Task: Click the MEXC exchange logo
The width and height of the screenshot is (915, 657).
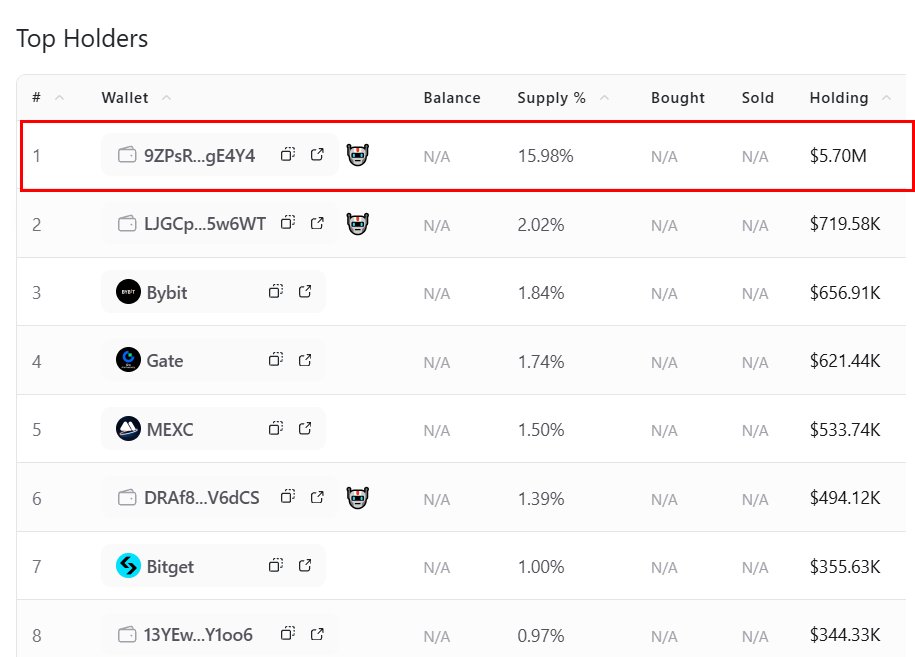Action: (128, 429)
